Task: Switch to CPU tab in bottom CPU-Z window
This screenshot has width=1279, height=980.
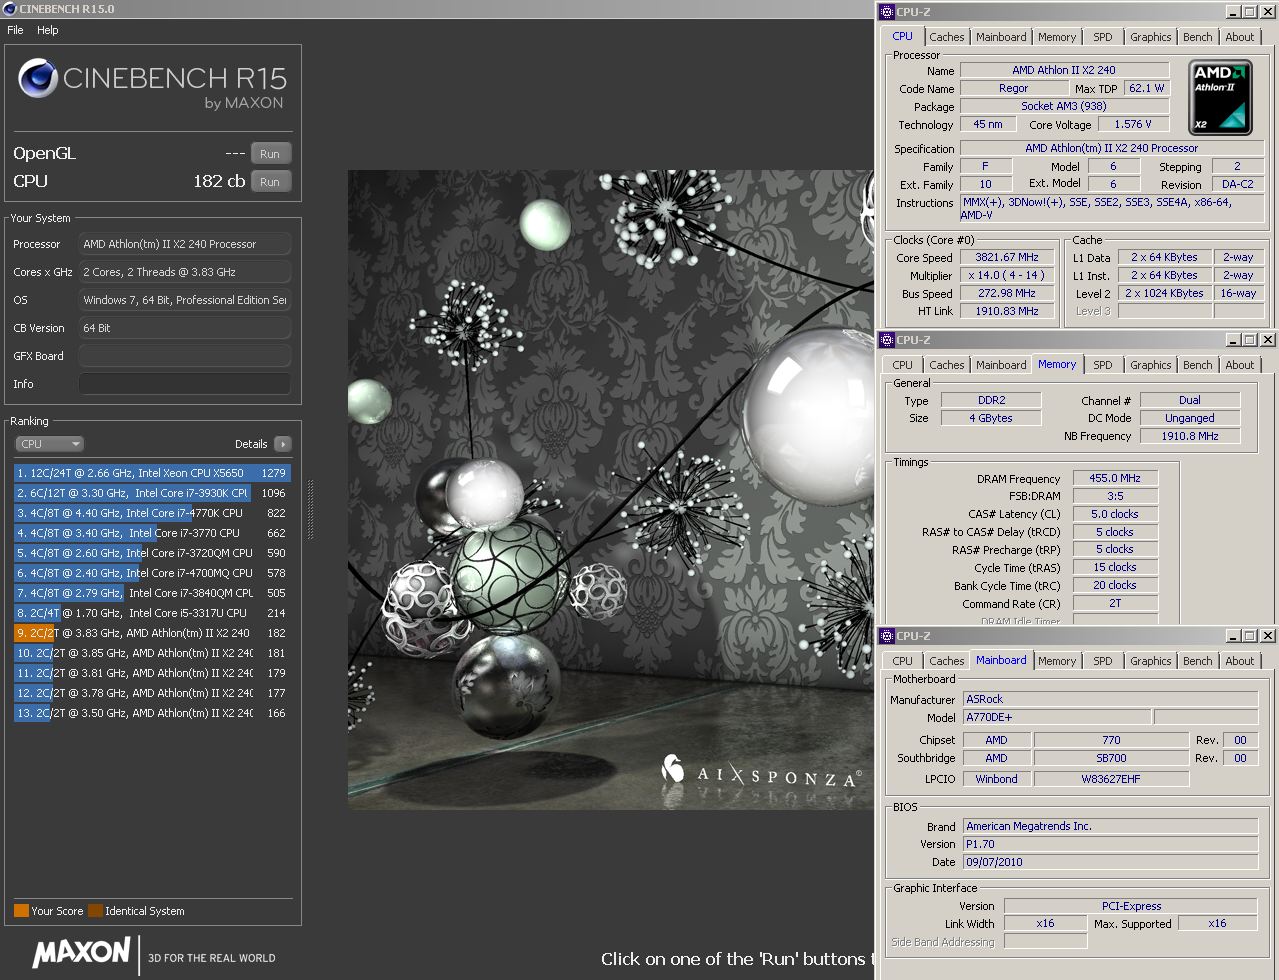Action: (902, 661)
